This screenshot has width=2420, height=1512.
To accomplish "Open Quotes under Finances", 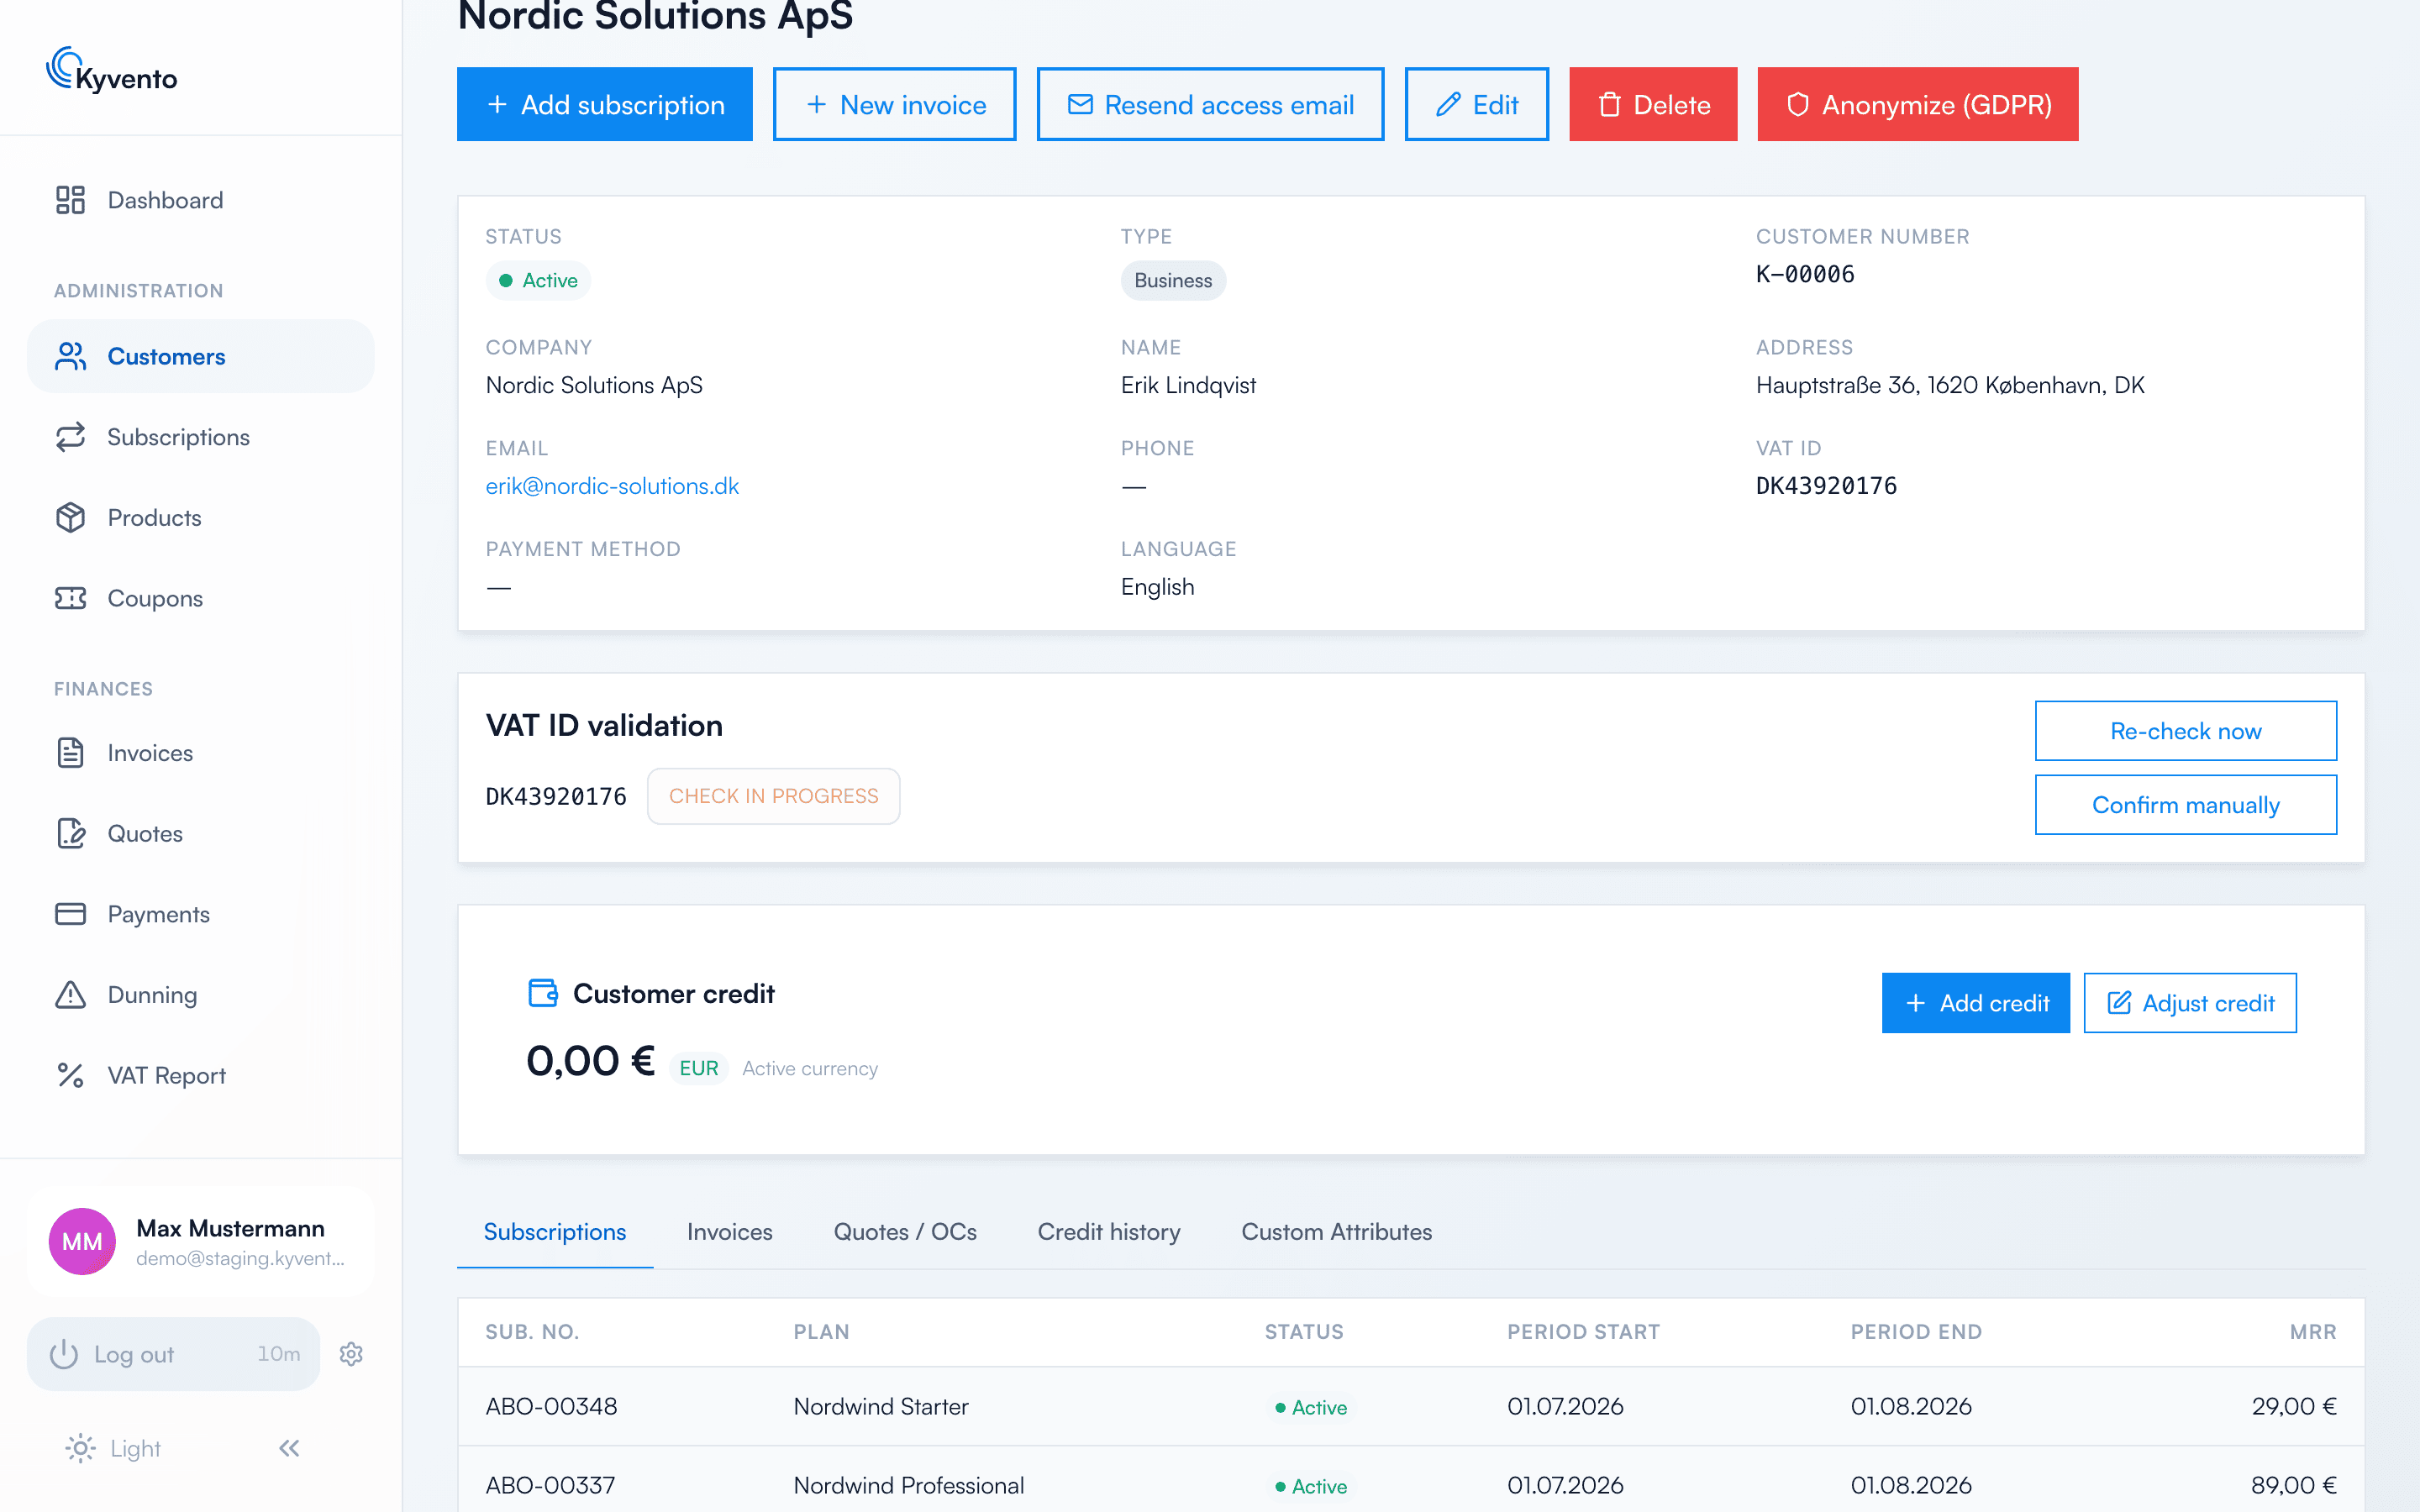I will click(x=200, y=833).
